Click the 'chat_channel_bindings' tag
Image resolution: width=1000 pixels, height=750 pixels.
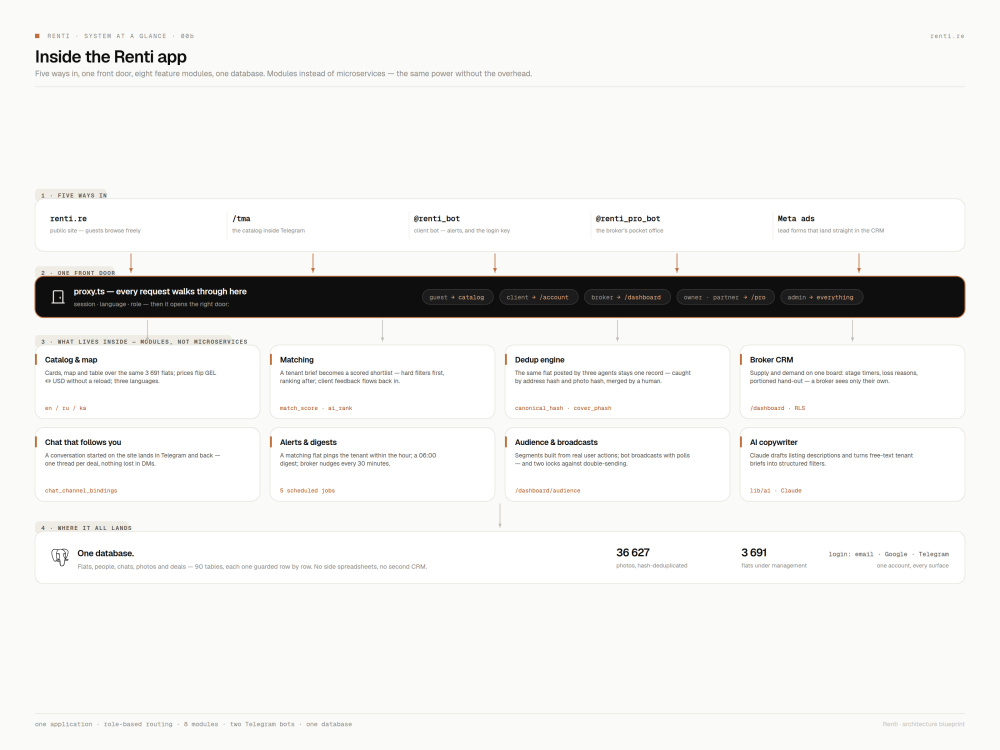pyautogui.click(x=81, y=491)
